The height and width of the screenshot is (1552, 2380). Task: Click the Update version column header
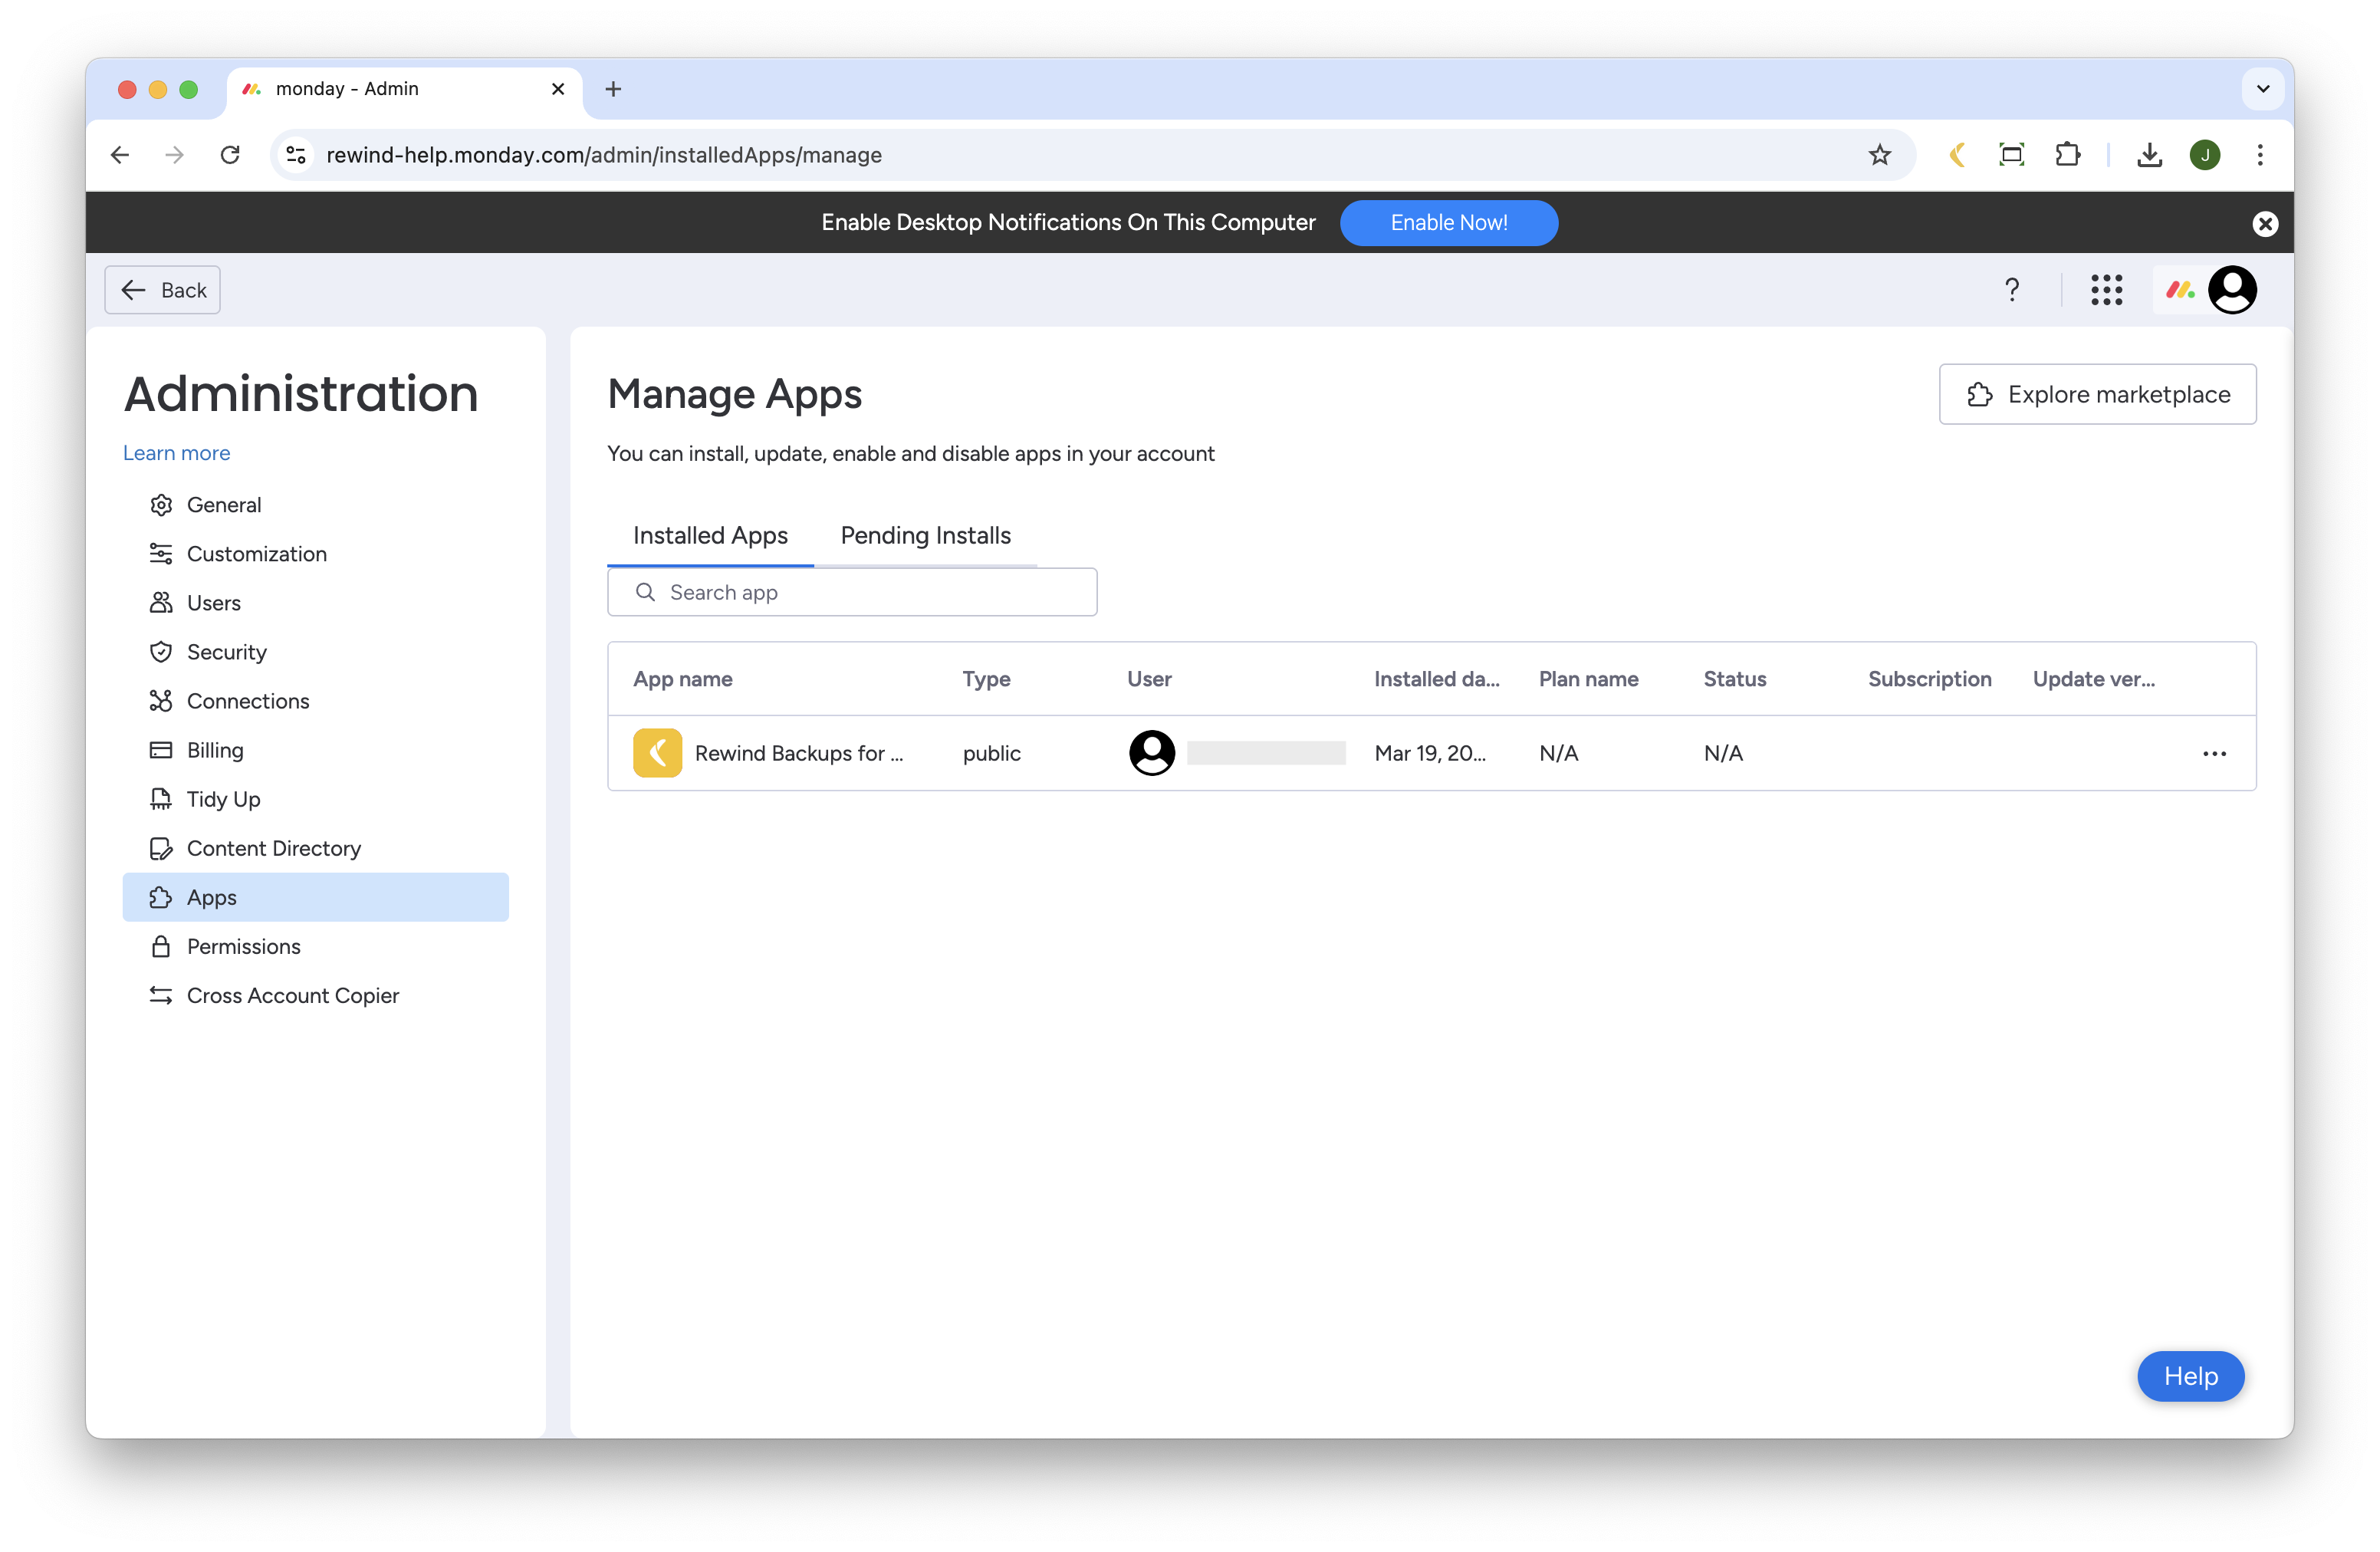point(2093,679)
